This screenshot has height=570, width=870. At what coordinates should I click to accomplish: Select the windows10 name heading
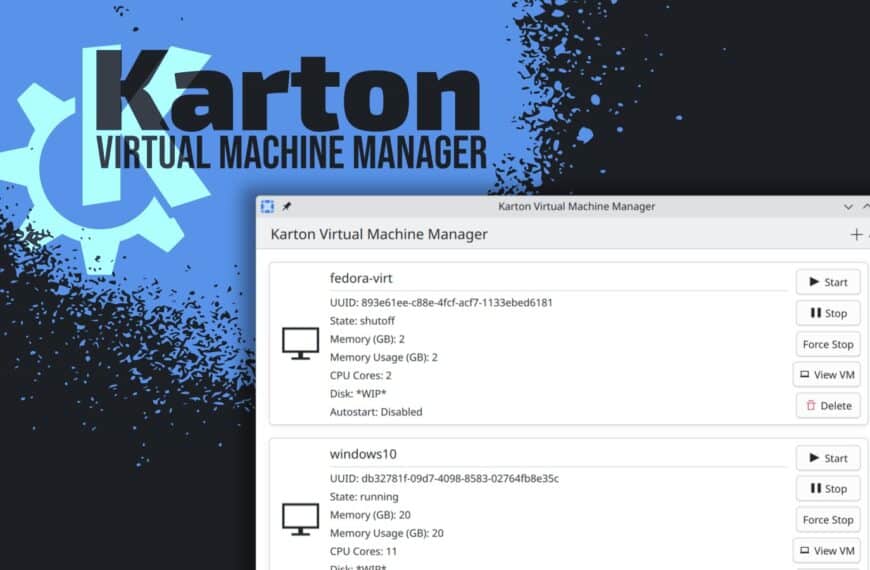(x=363, y=454)
